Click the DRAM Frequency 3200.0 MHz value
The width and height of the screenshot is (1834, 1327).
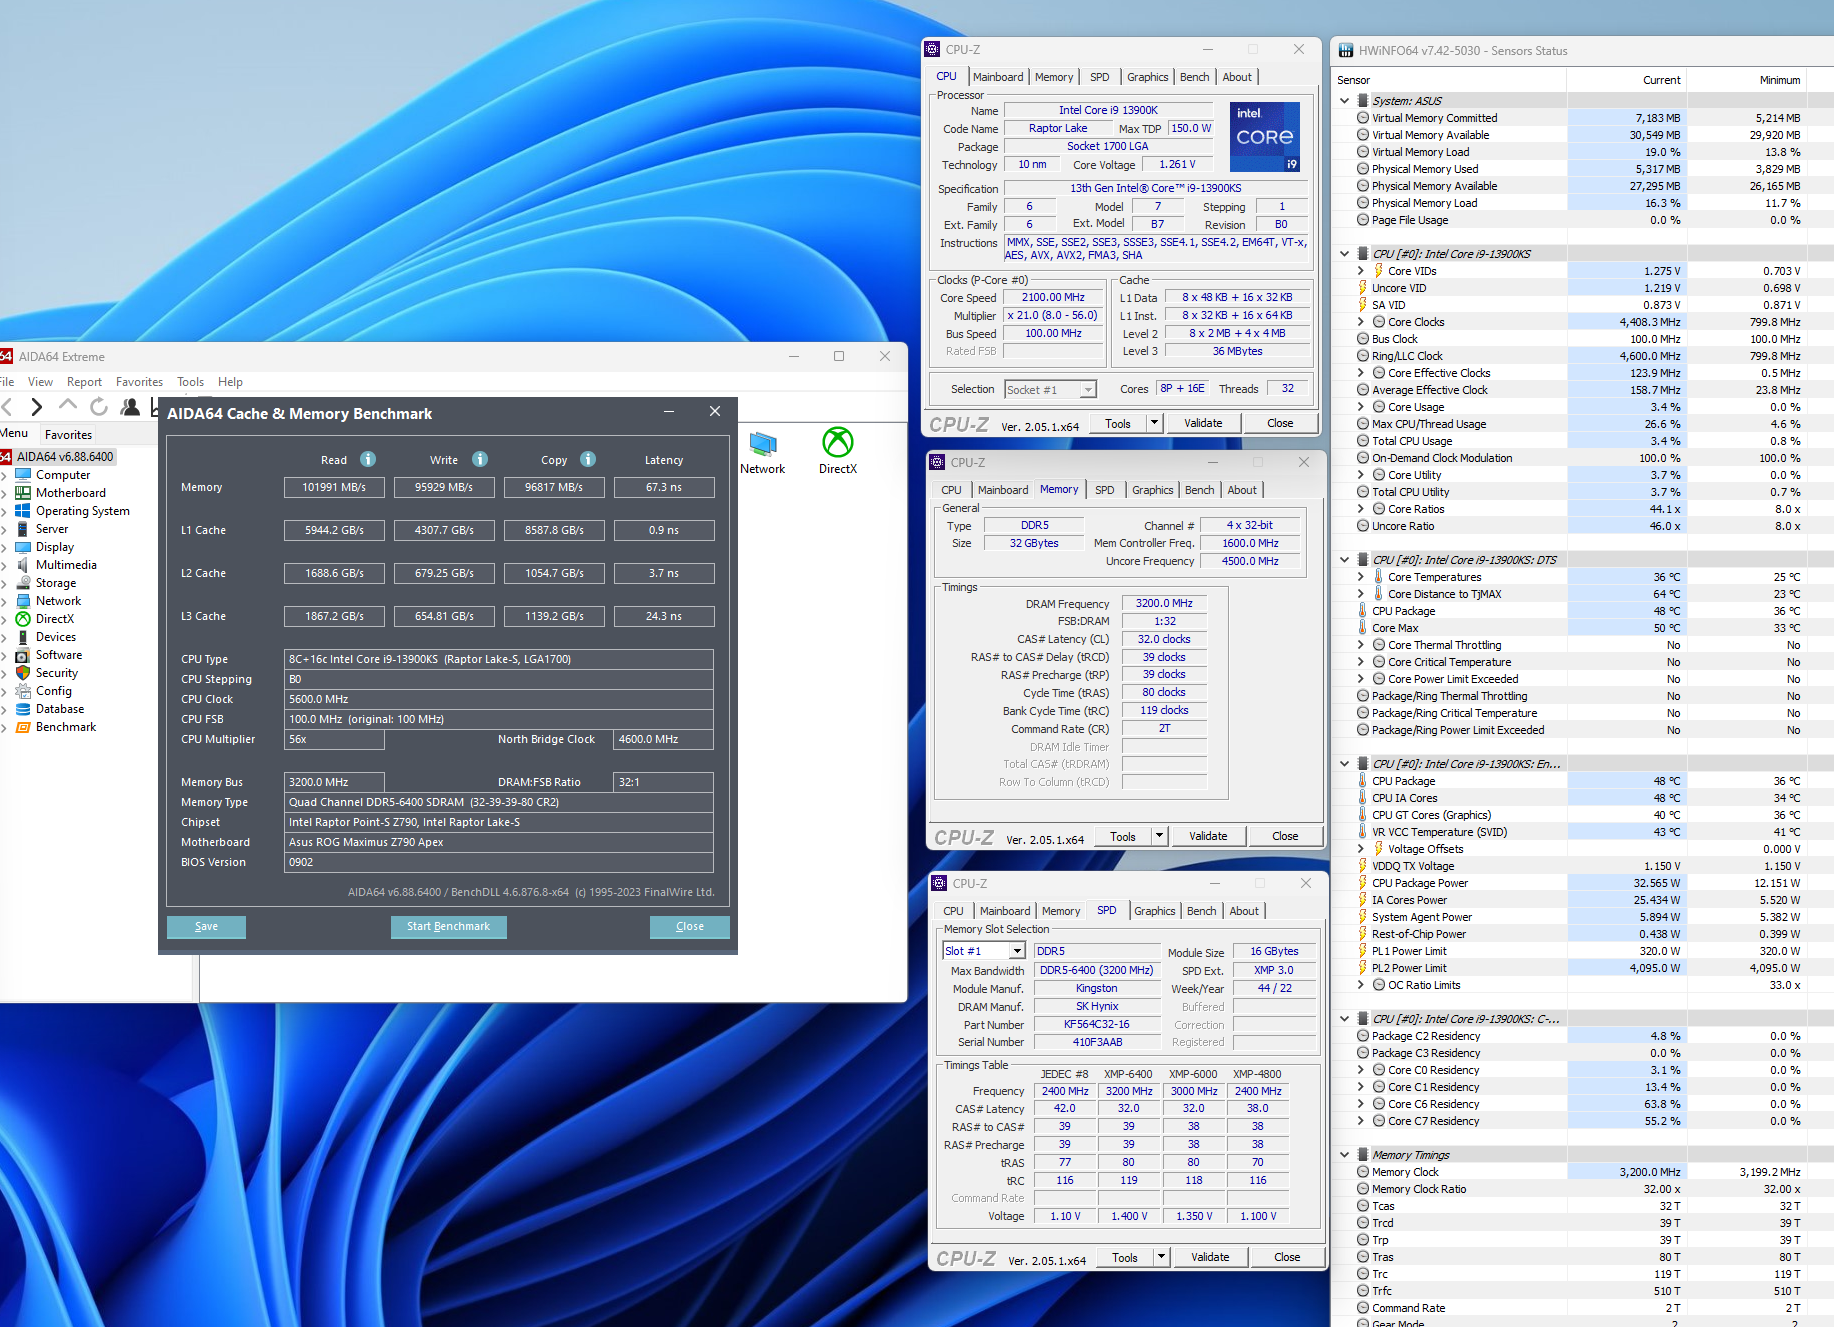coord(1164,603)
